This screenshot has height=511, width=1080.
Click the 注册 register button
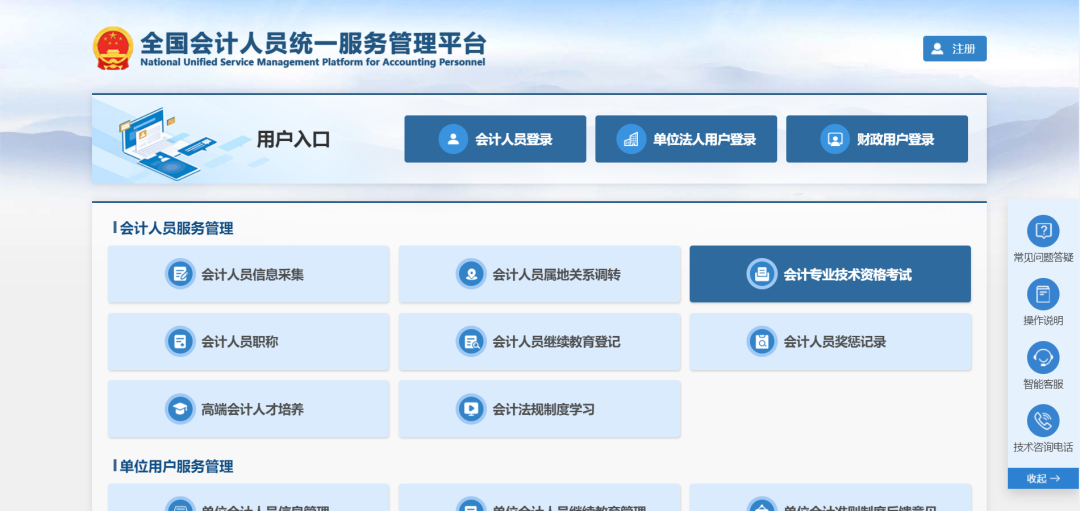[955, 49]
